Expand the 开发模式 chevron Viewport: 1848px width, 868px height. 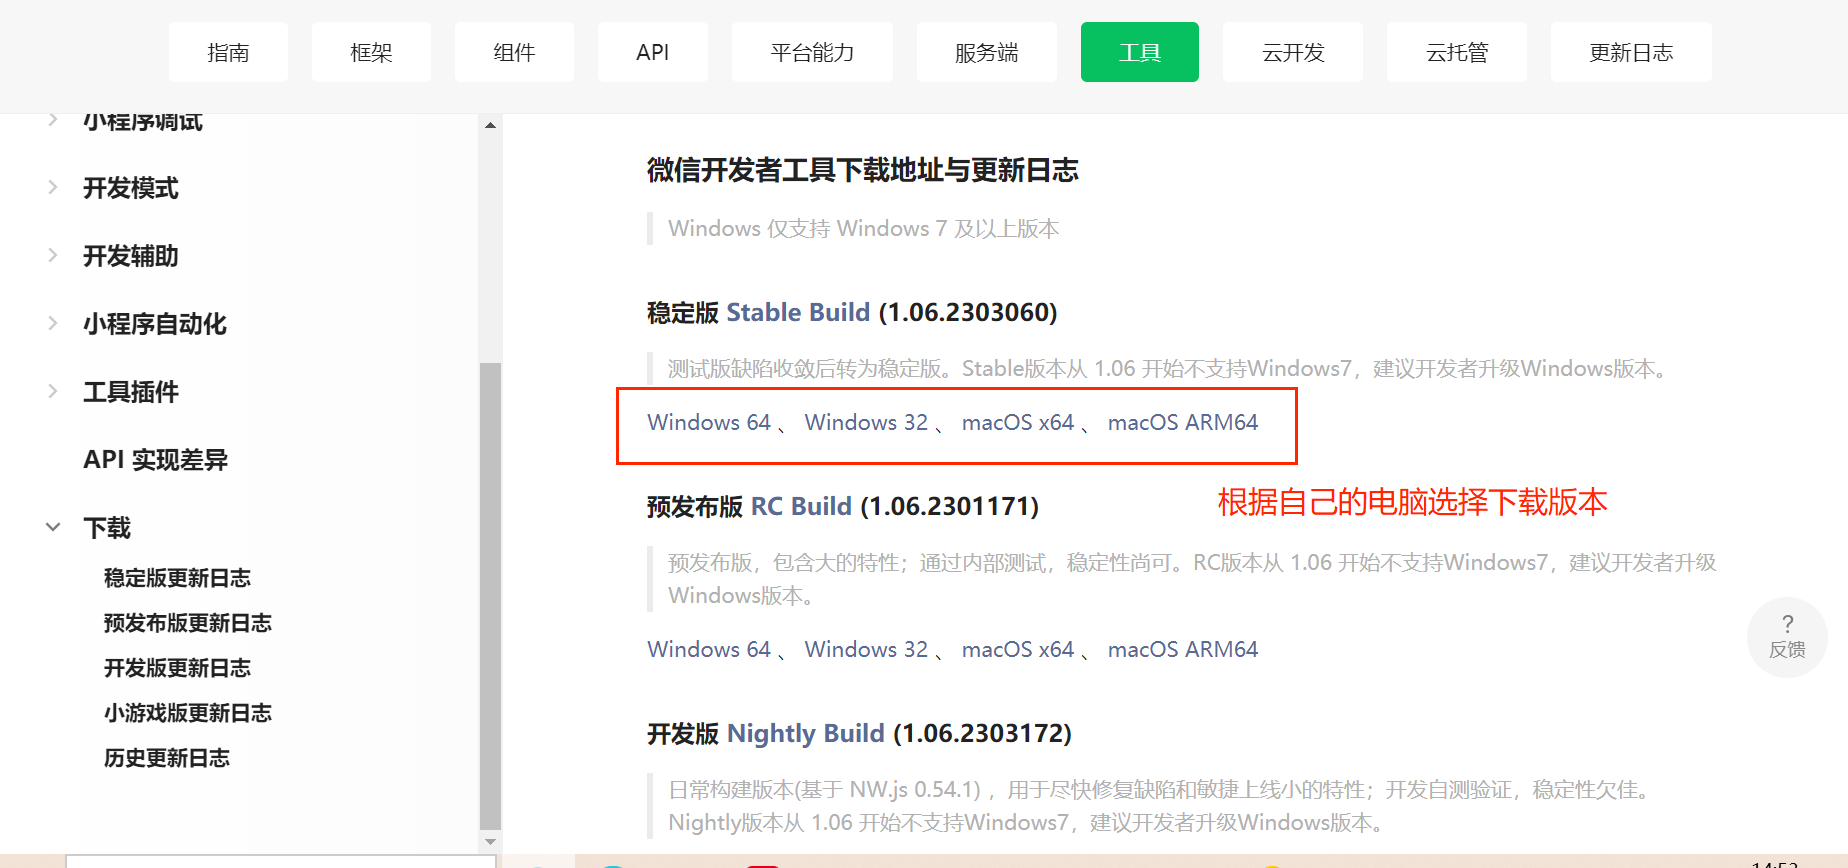coord(53,187)
